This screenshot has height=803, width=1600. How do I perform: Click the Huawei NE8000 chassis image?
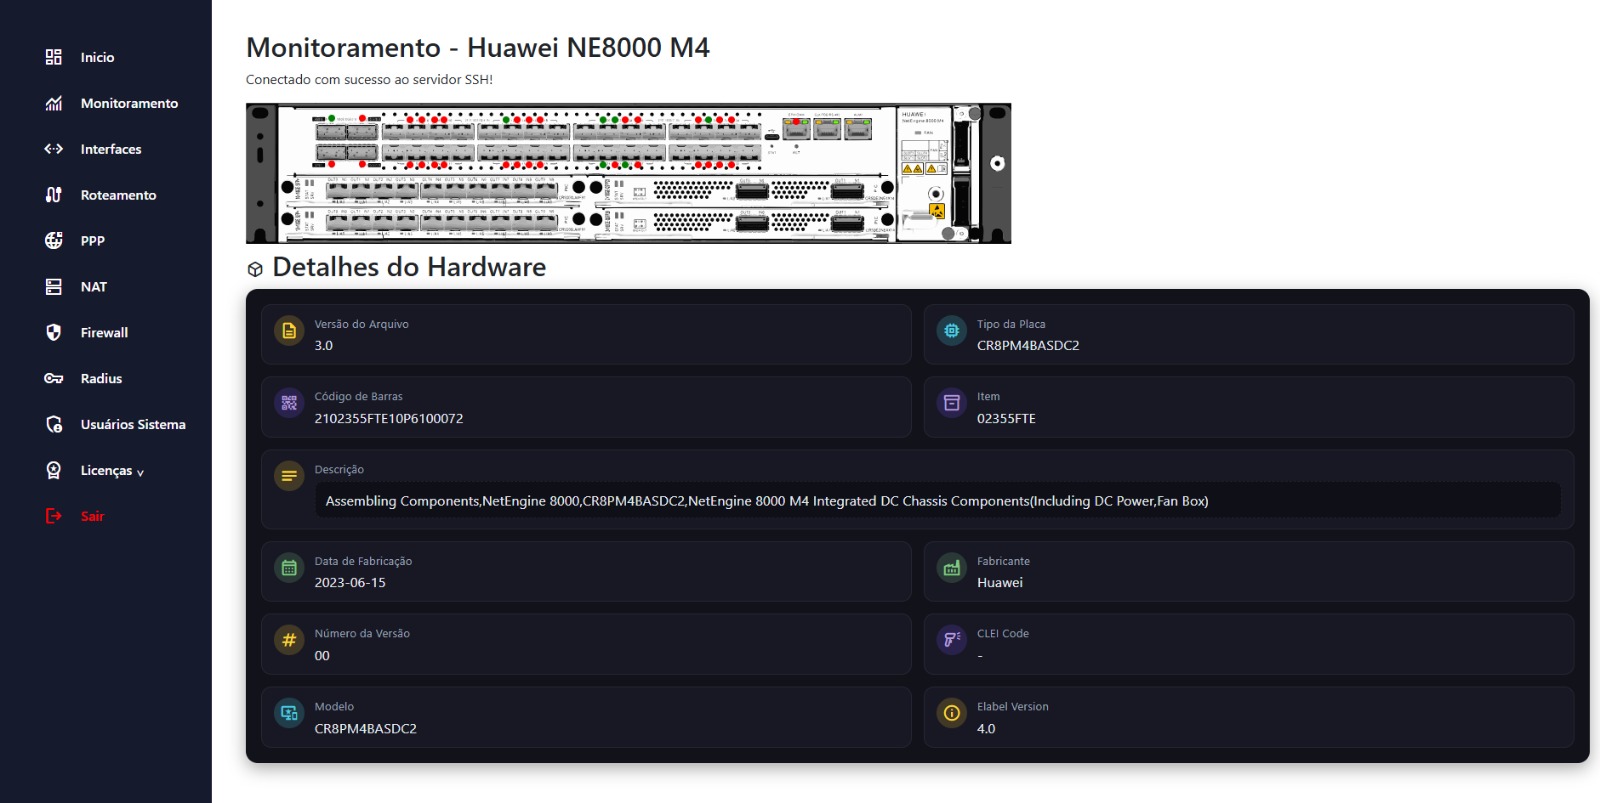click(x=628, y=173)
